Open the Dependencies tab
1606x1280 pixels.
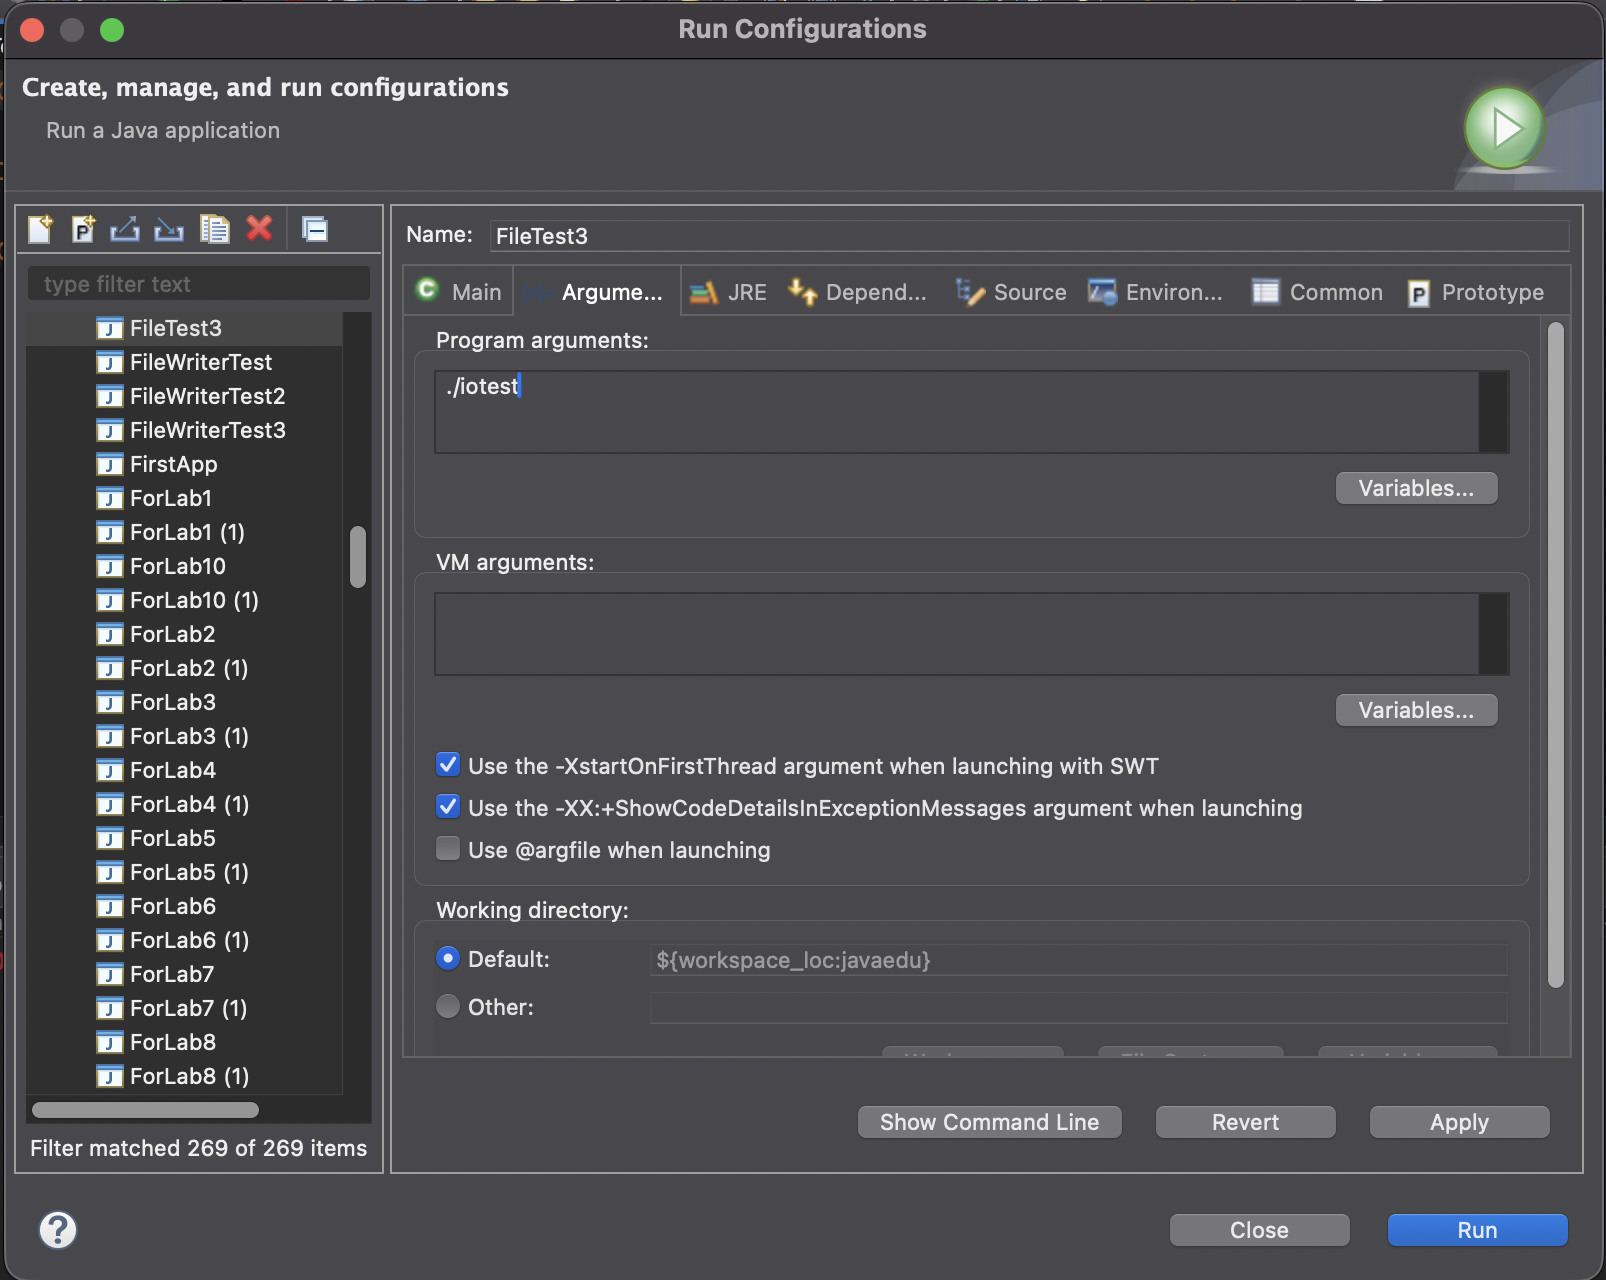pos(858,292)
